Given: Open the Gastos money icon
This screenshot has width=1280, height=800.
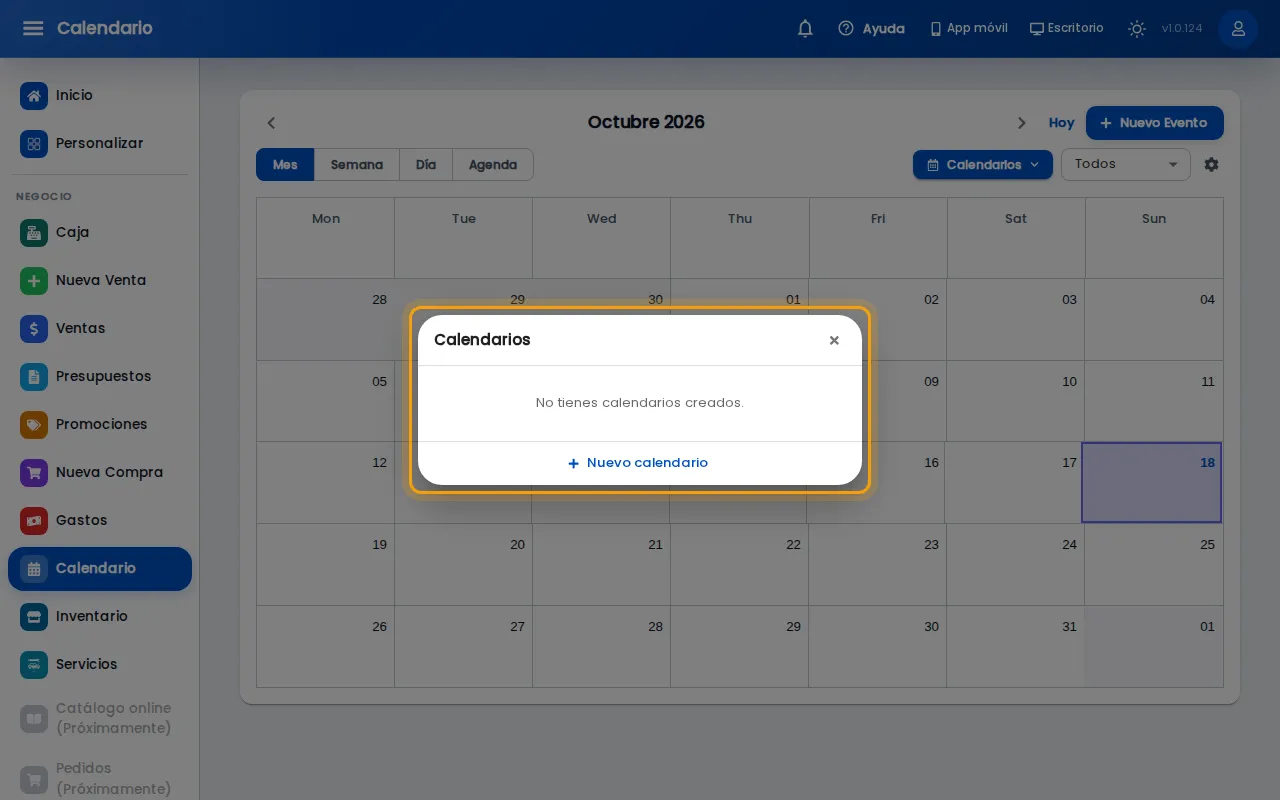Looking at the screenshot, I should coord(34,521).
